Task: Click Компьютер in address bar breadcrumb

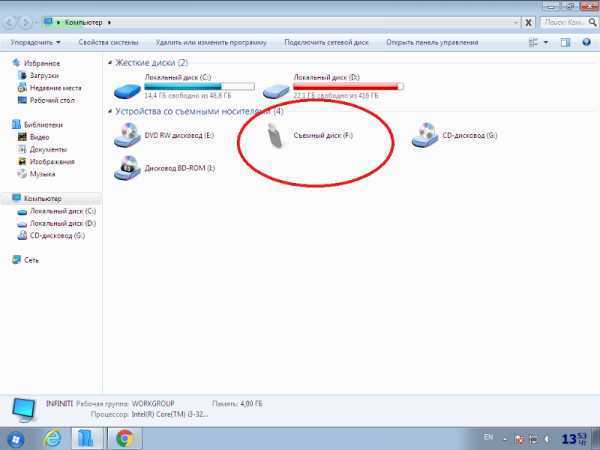Action: pyautogui.click(x=83, y=23)
